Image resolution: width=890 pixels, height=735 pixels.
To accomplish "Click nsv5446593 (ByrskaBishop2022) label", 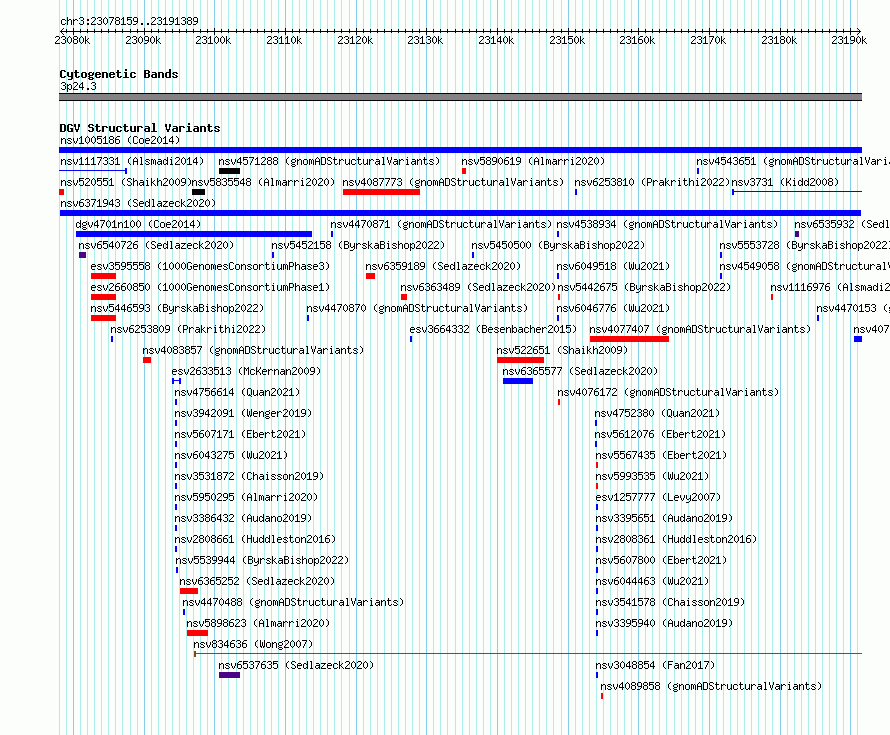I will 177,308.
